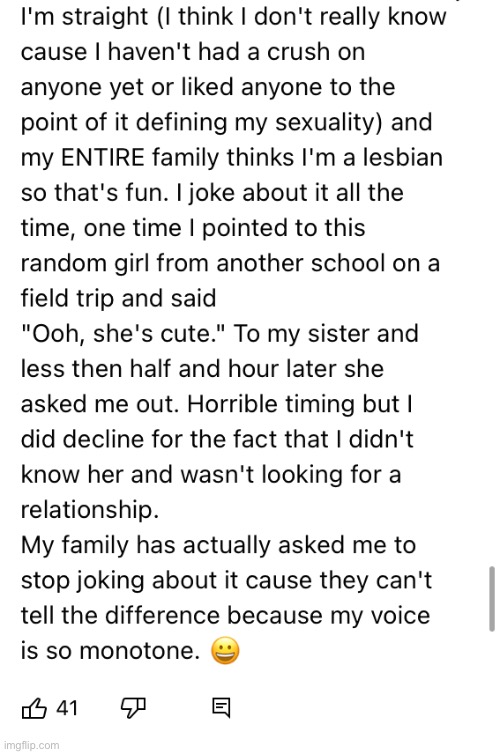
Task: Click the word monotone
Action: click(139, 651)
